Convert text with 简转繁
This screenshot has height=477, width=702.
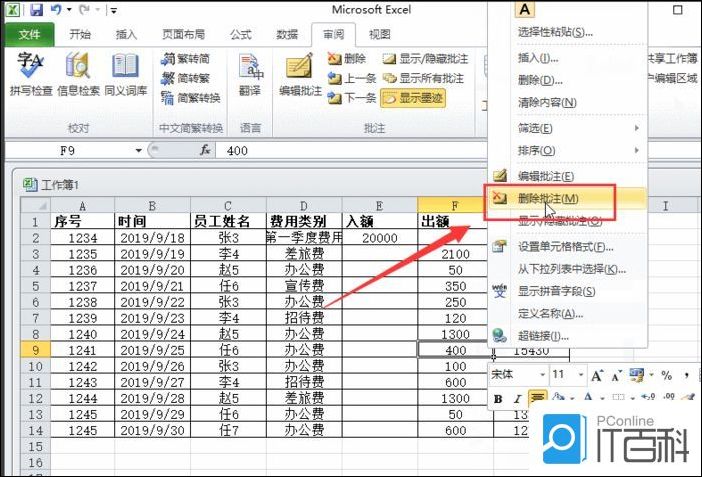tap(185, 78)
